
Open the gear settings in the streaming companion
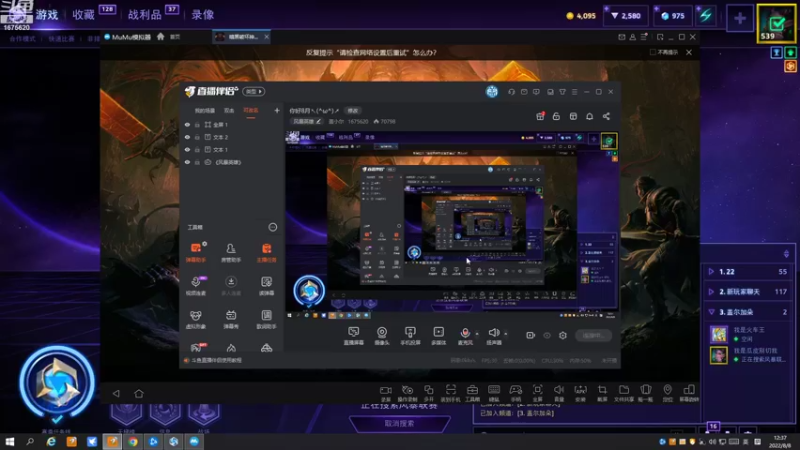click(563, 335)
